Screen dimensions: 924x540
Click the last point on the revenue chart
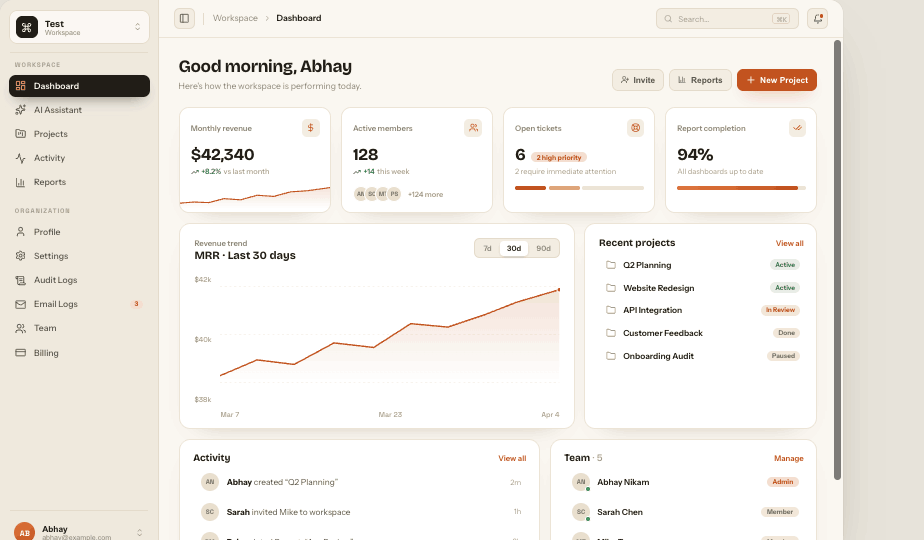pyautogui.click(x=559, y=289)
